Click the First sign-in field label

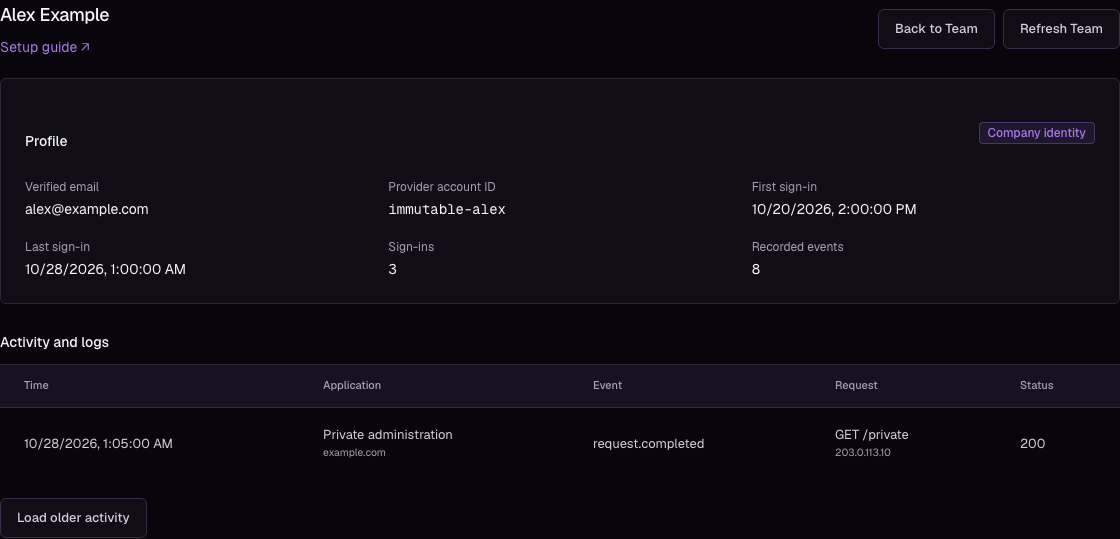tap(784, 187)
